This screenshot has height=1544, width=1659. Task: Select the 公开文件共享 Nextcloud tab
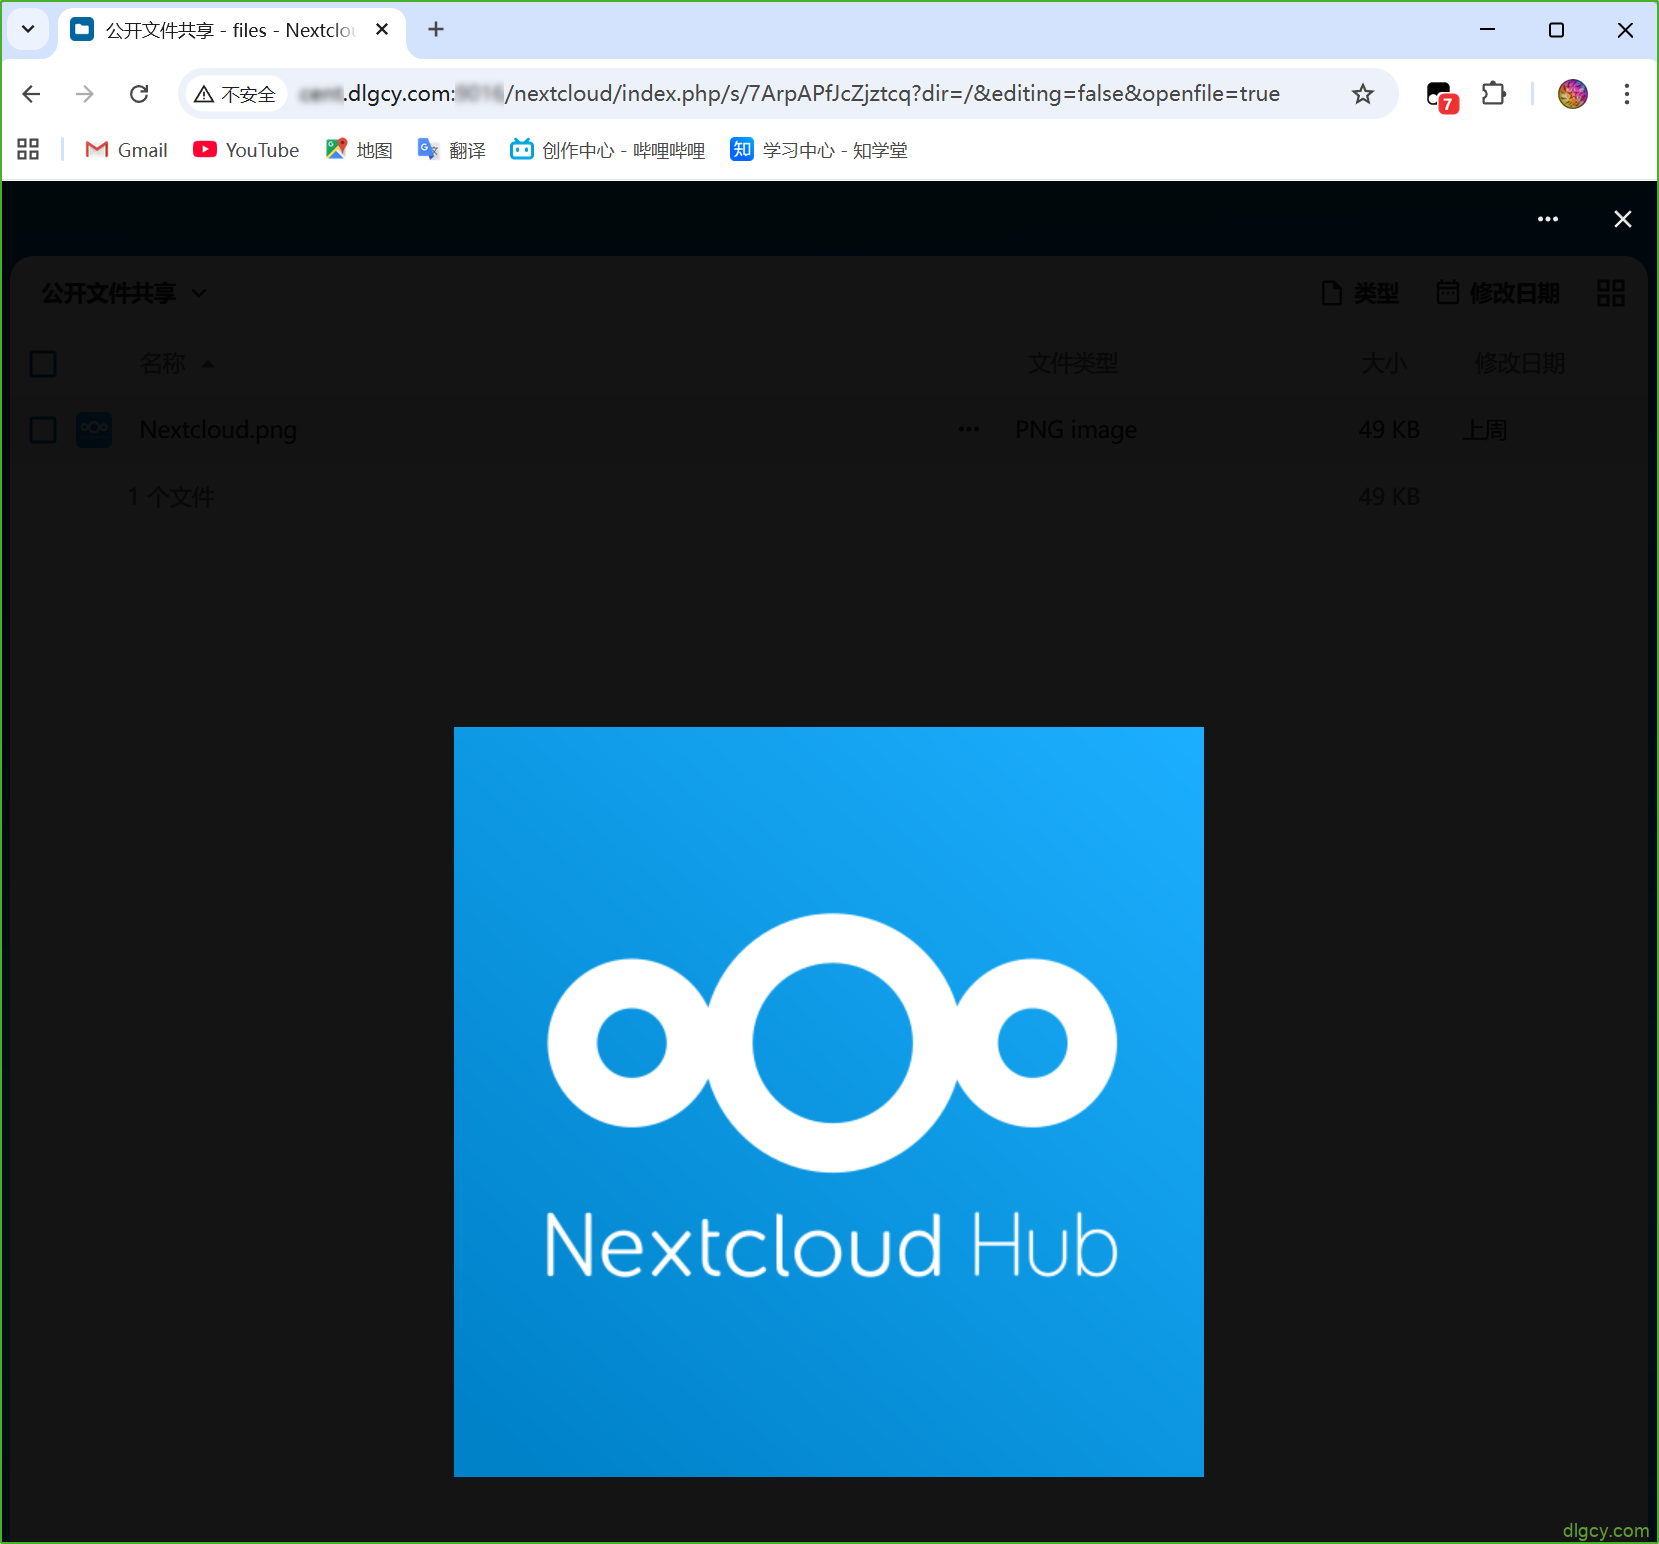(232, 31)
